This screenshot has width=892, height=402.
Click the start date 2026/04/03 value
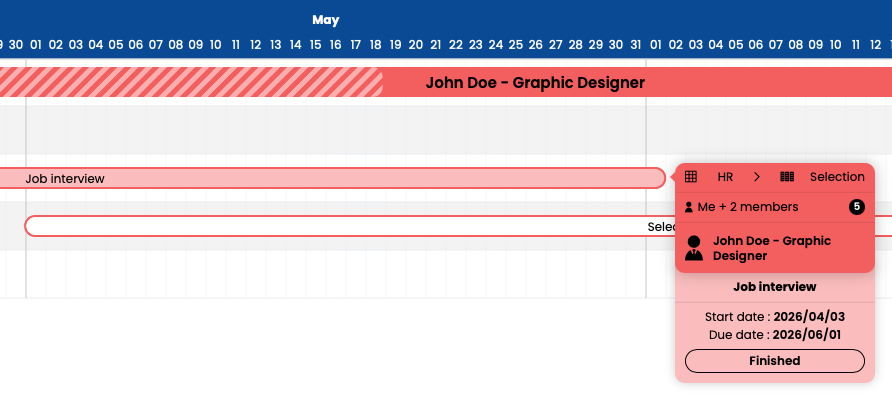click(809, 317)
